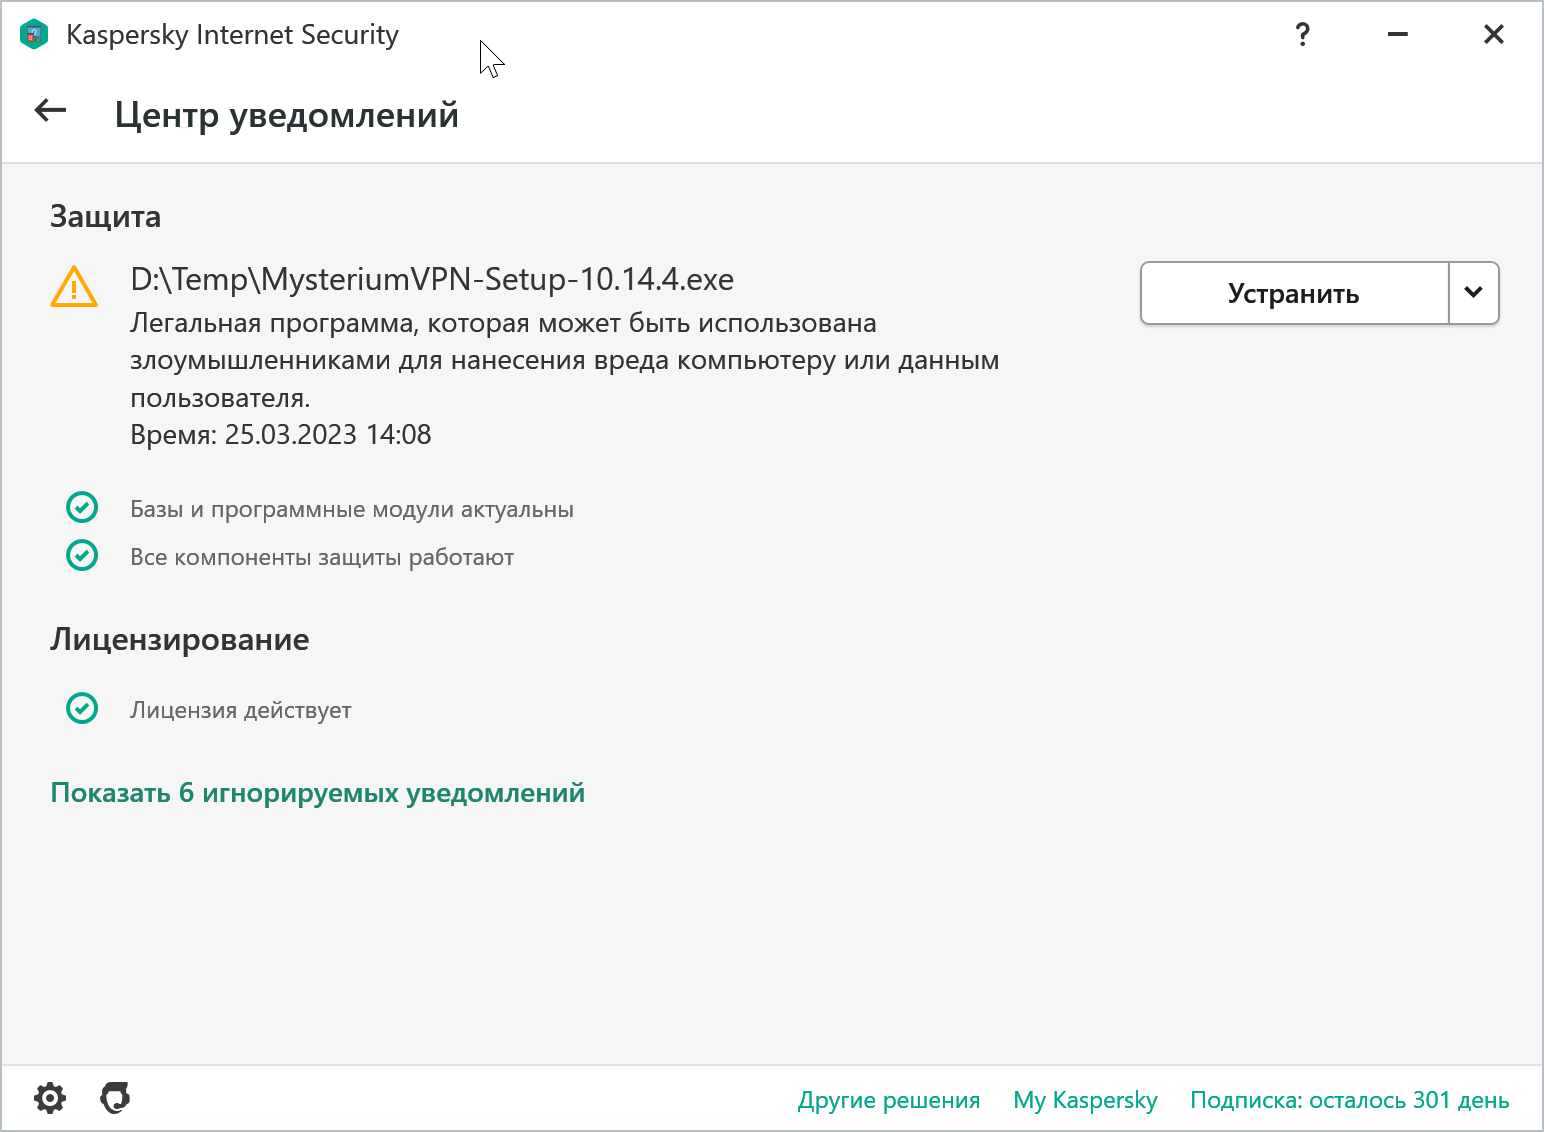Click the Лицензирование section heading
This screenshot has width=1544, height=1132.
point(180,639)
